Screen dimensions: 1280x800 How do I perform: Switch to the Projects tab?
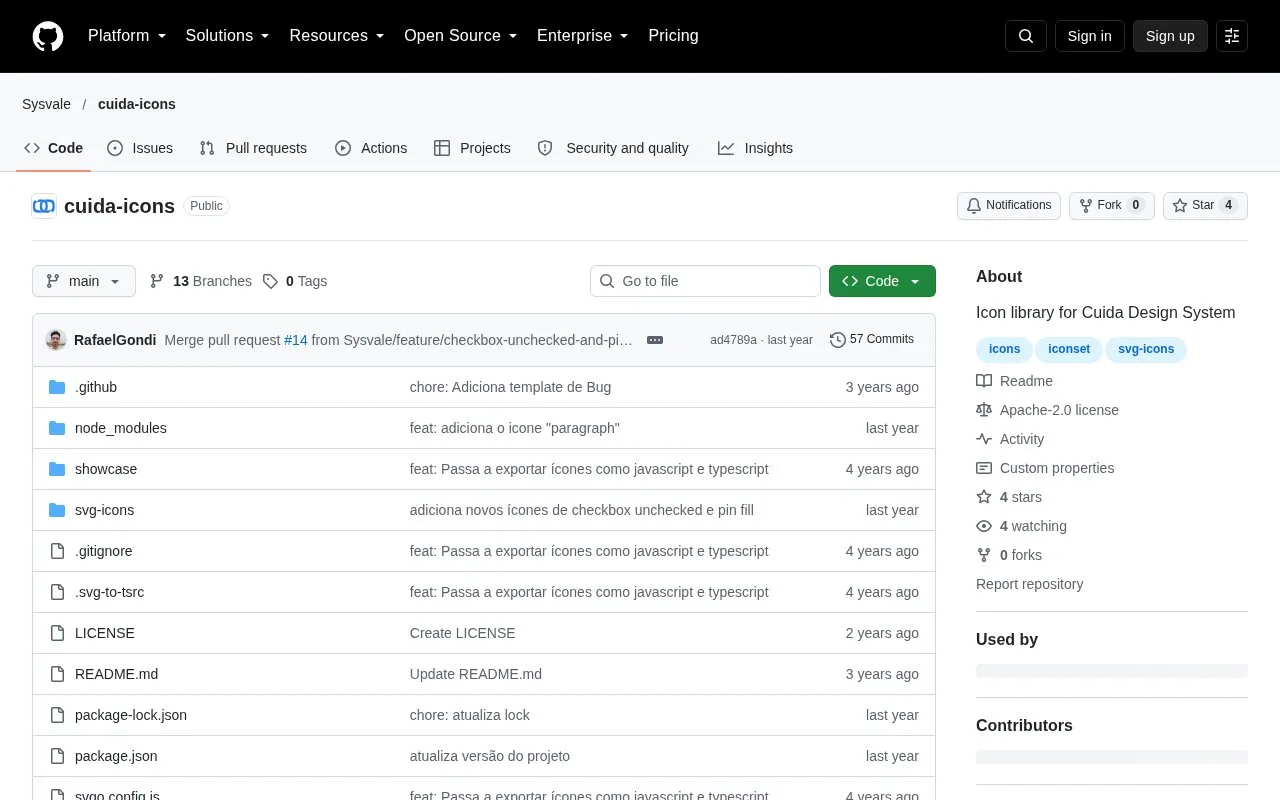point(472,148)
